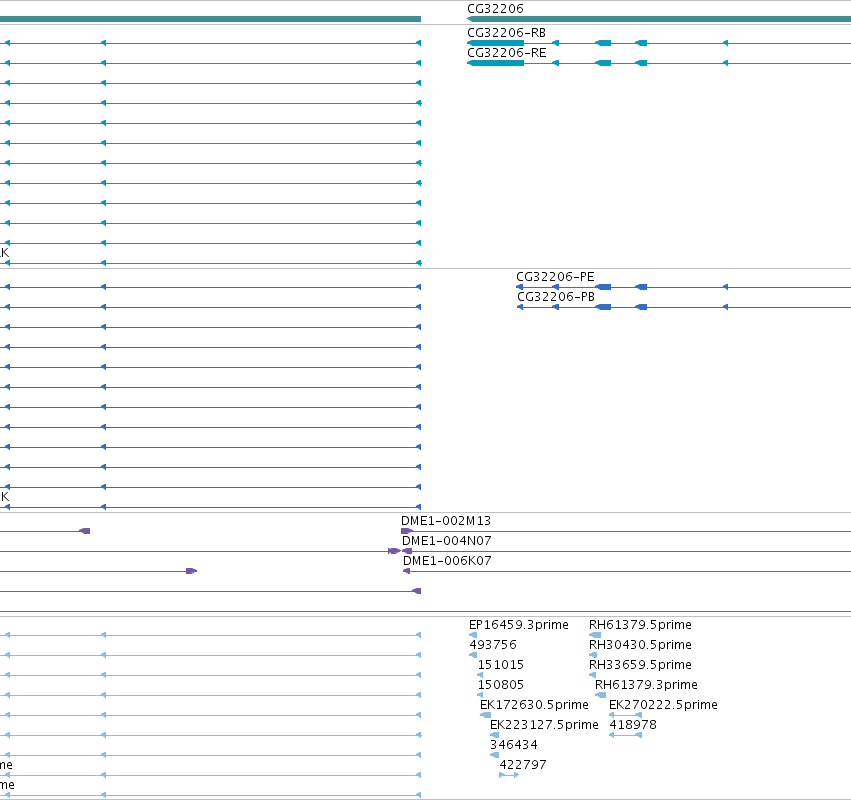
Task: Click the 493756 feature label
Action: 493,645
